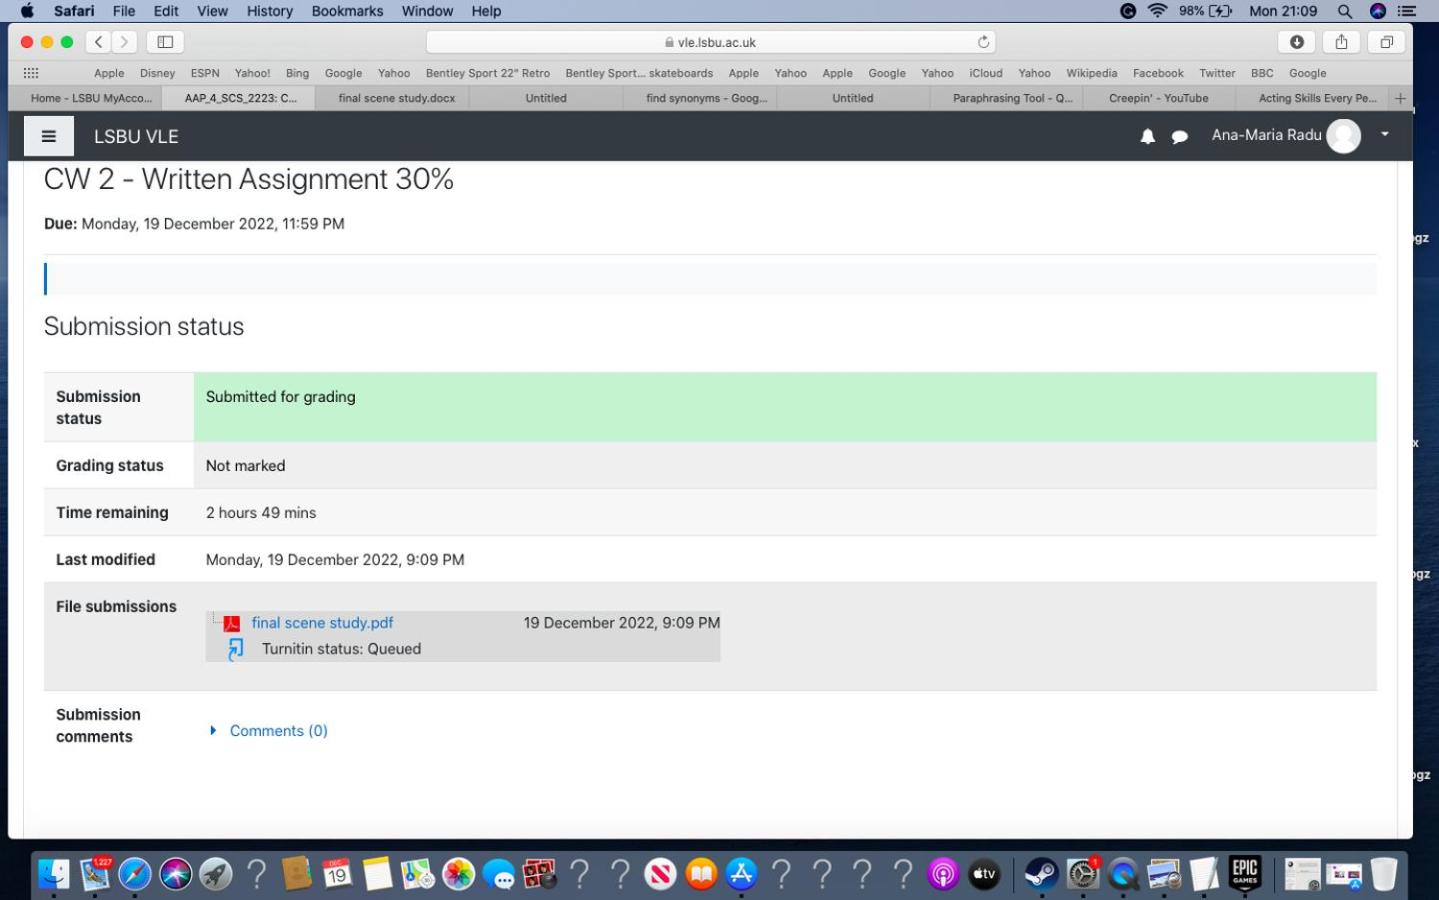Open Photos in the dock
Viewport: 1439px width, 900px height.
458,874
